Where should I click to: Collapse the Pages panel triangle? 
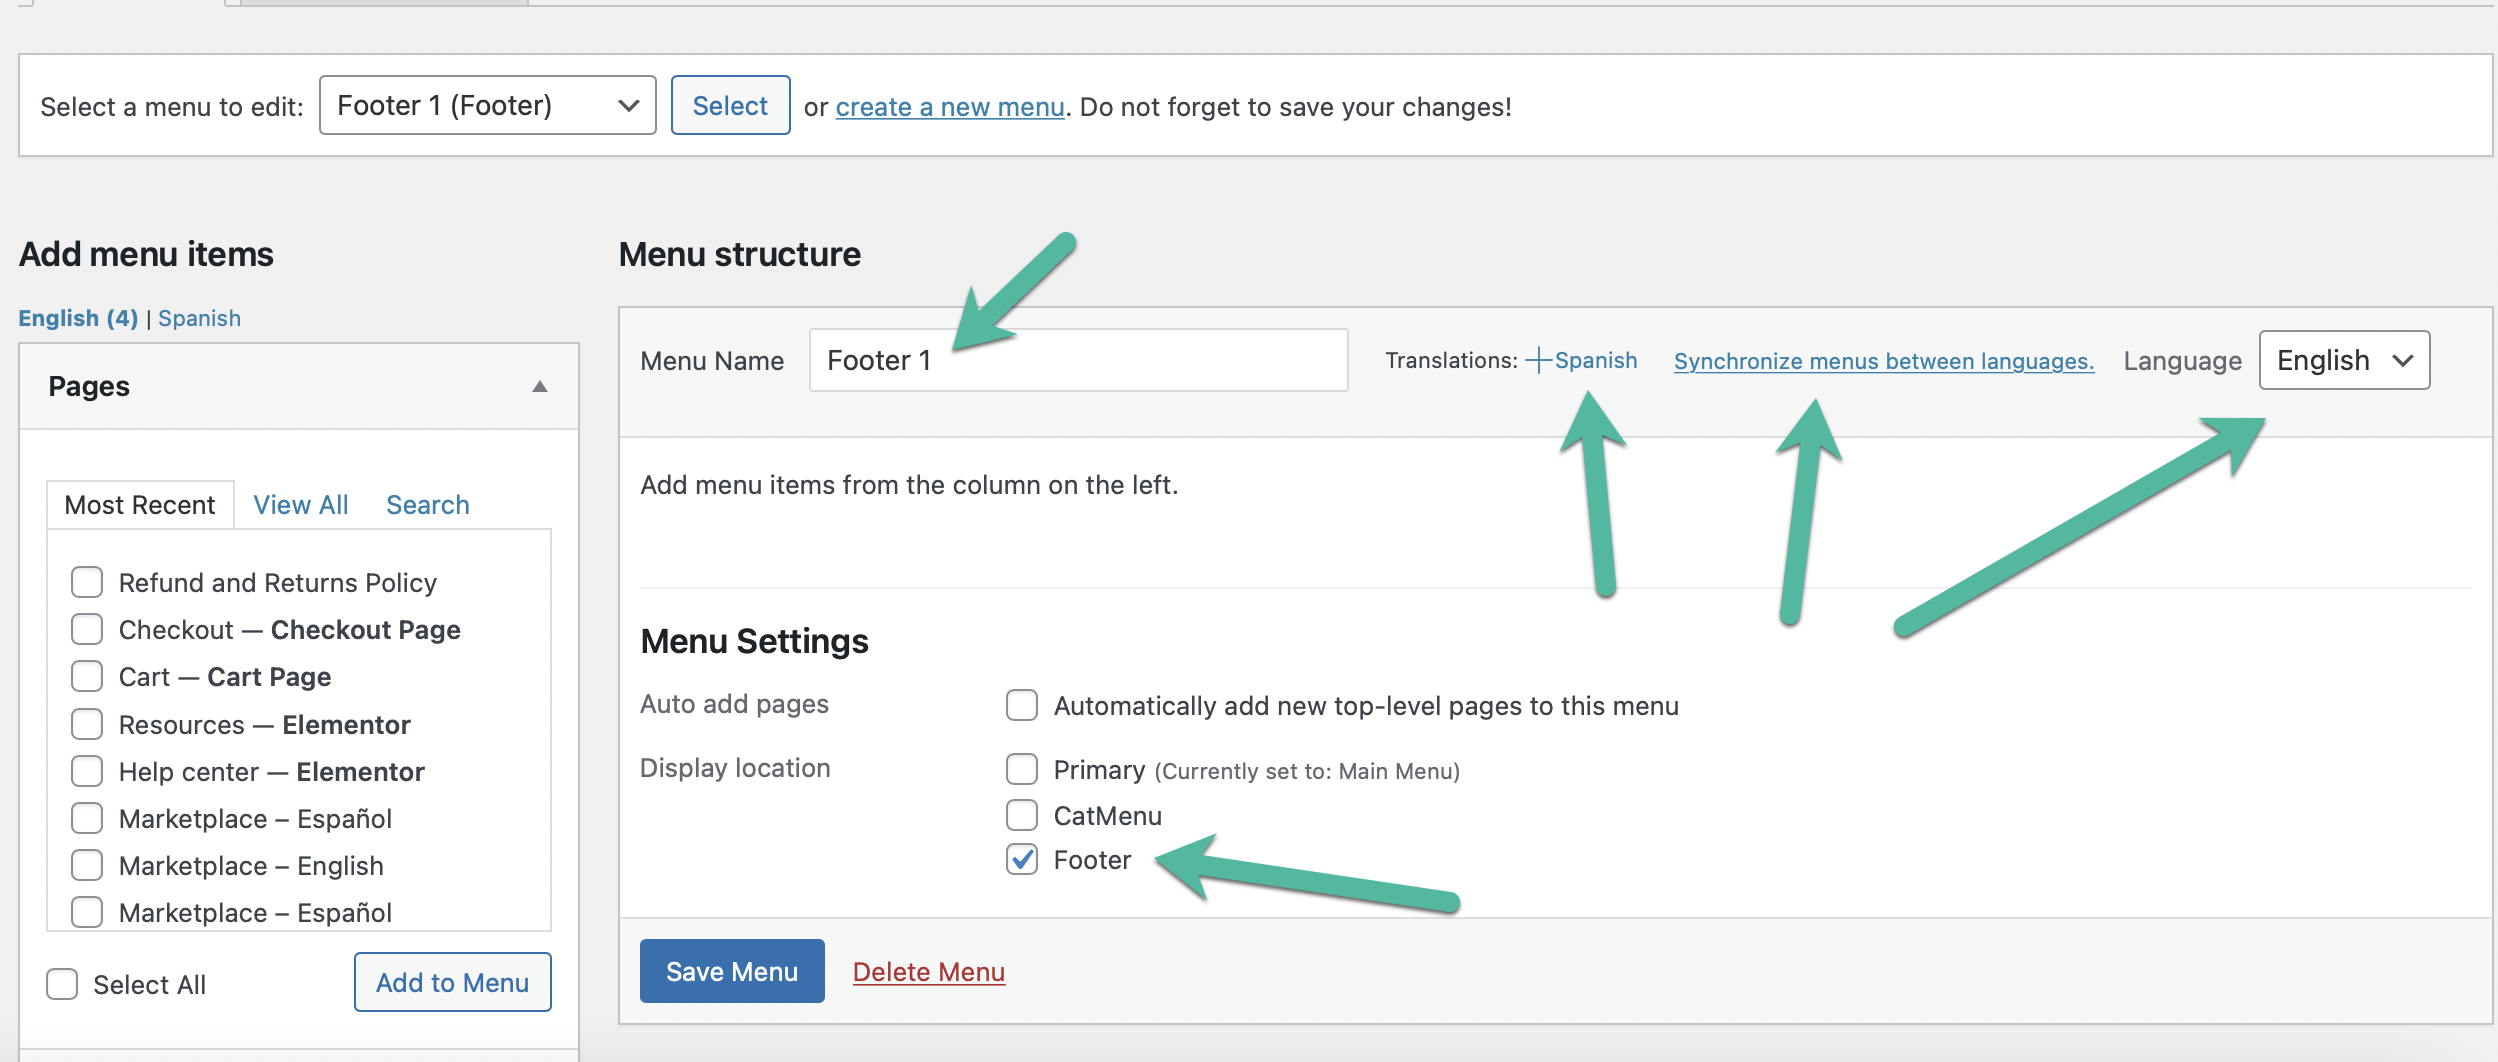click(540, 387)
